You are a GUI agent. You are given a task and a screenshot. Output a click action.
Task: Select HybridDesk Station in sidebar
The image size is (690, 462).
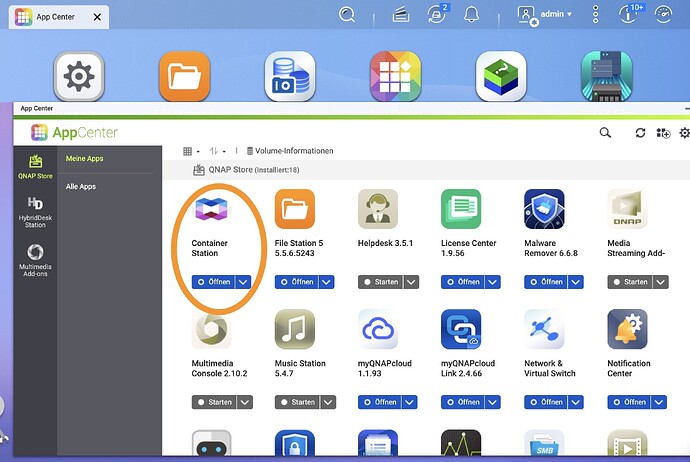click(35, 212)
